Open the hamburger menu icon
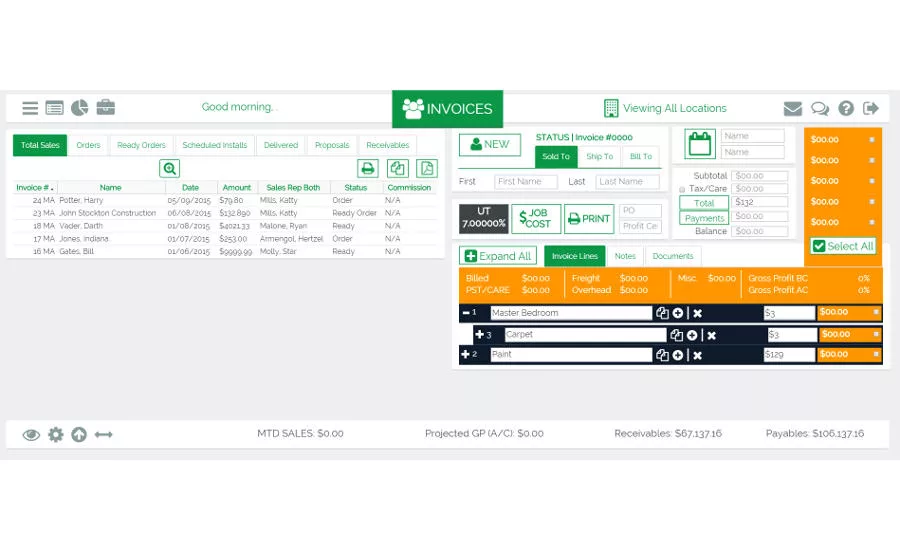This screenshot has width=900, height=550. click(x=30, y=108)
